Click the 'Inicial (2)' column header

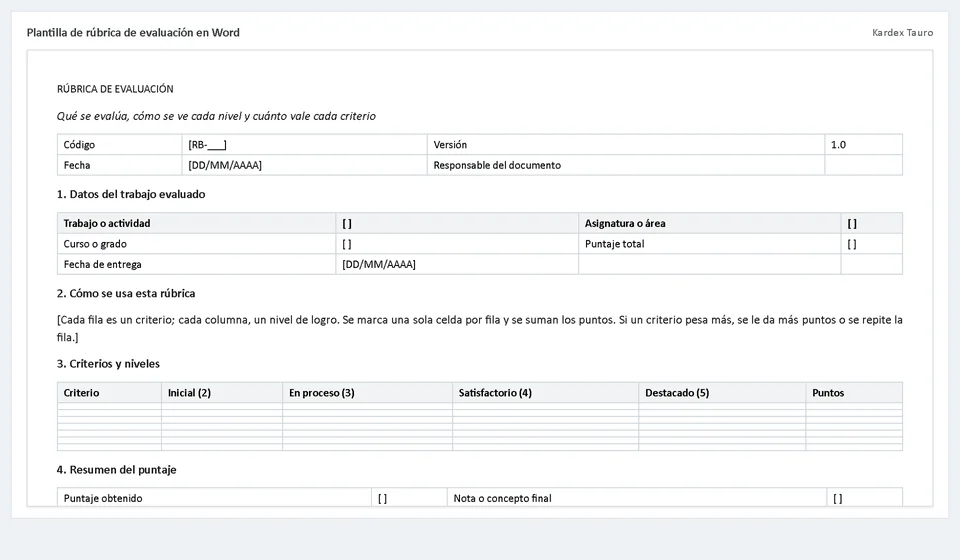point(222,393)
